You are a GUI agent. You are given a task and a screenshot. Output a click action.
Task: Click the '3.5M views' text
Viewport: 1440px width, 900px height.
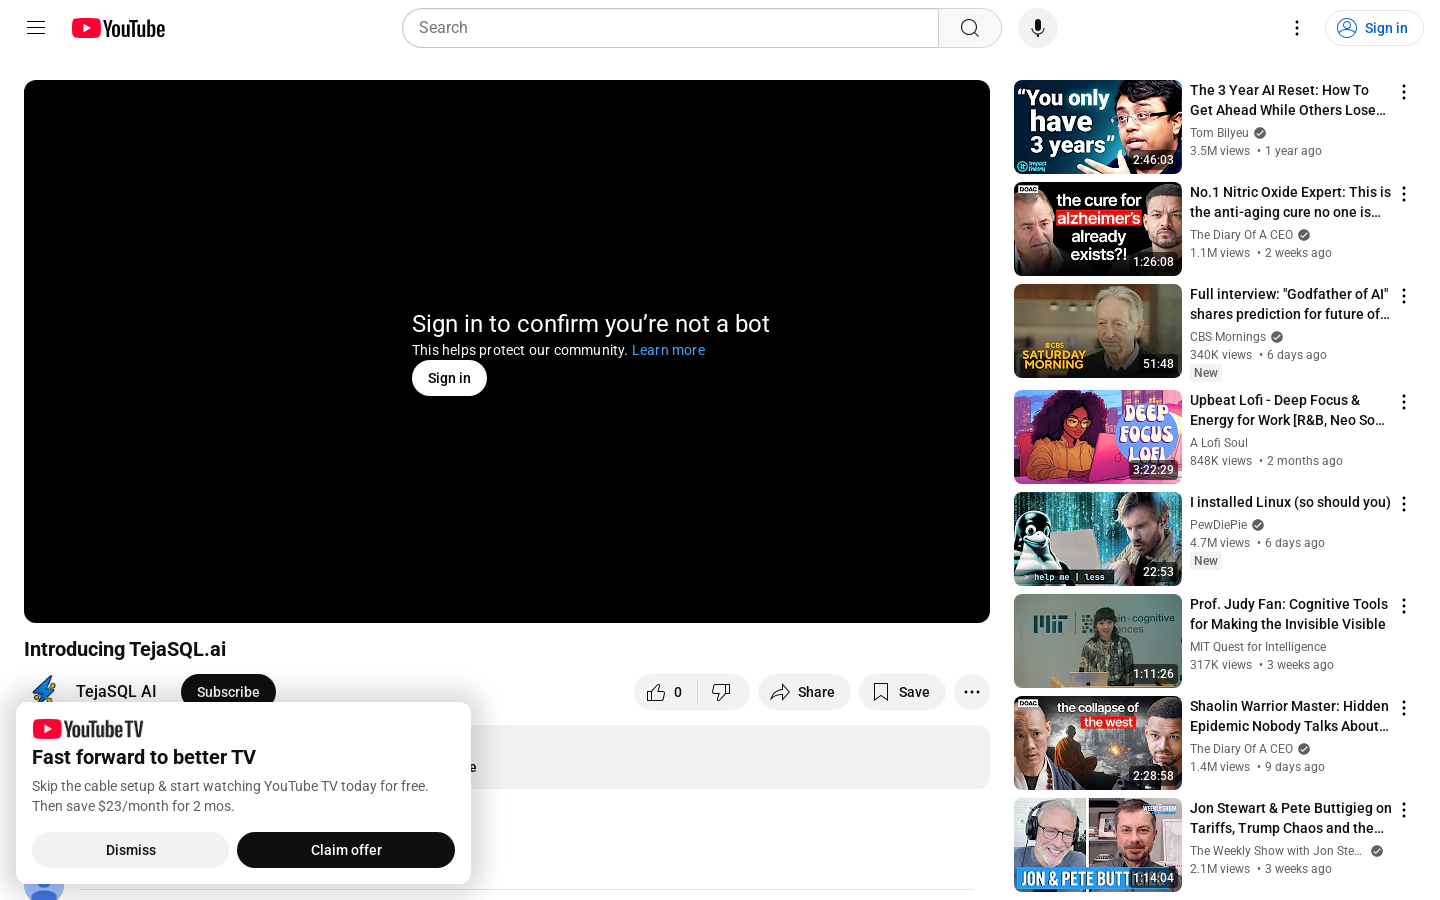point(1220,151)
